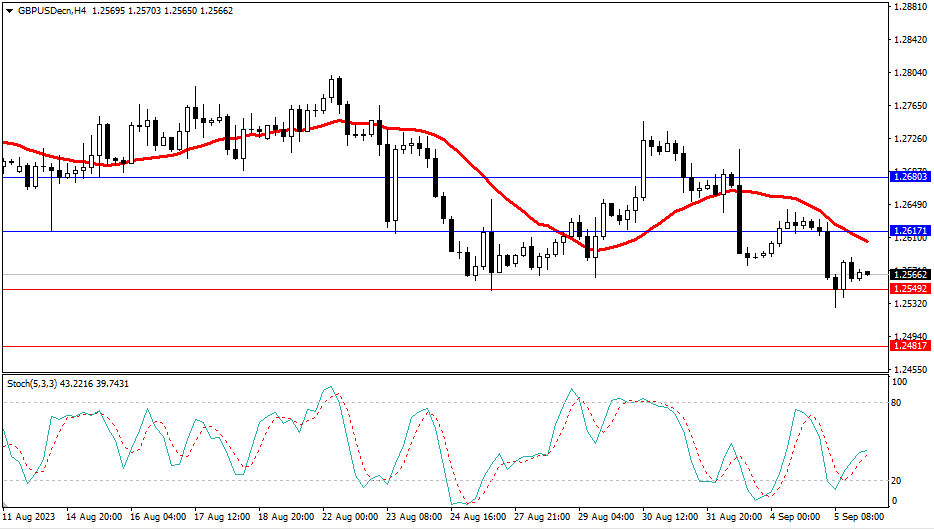
Task: Click the 11 Aug 2023 date label
Action: tap(30, 518)
